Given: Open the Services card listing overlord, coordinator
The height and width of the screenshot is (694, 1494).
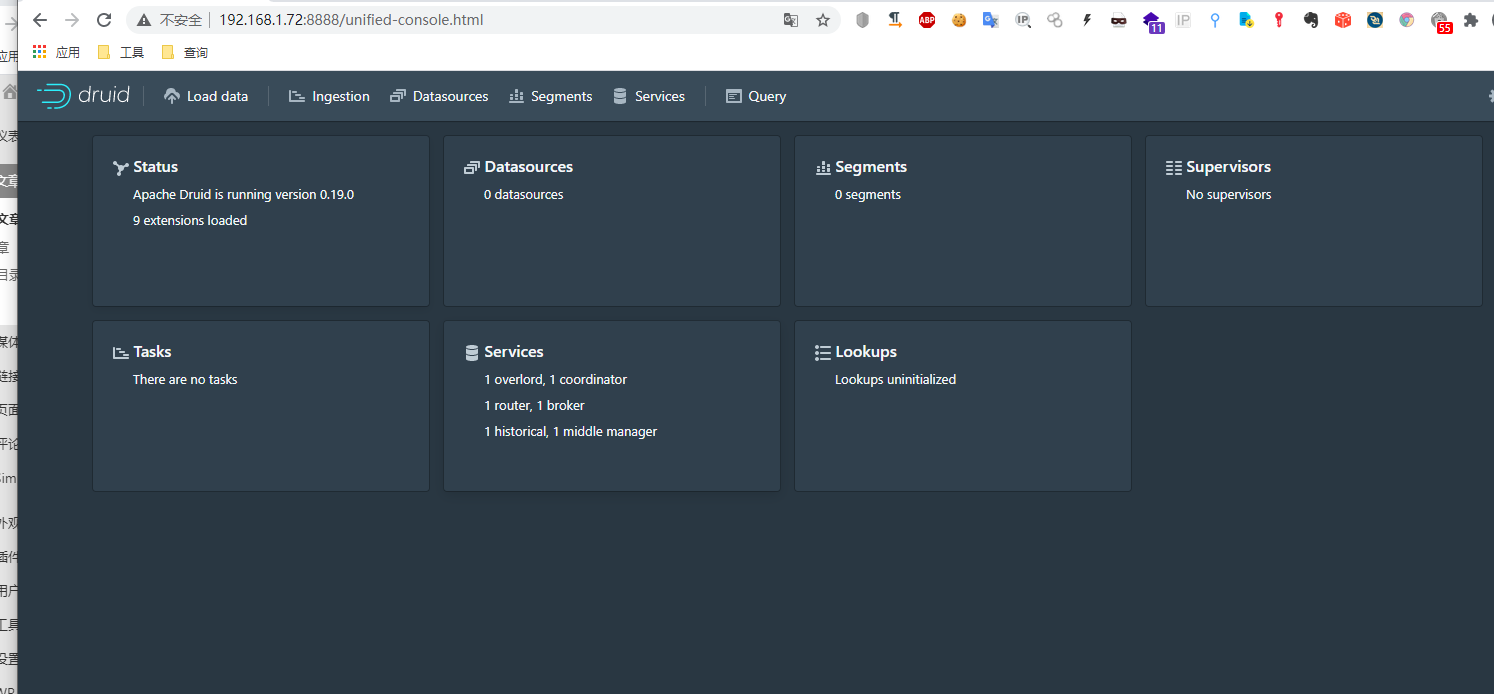Looking at the screenshot, I should 611,405.
